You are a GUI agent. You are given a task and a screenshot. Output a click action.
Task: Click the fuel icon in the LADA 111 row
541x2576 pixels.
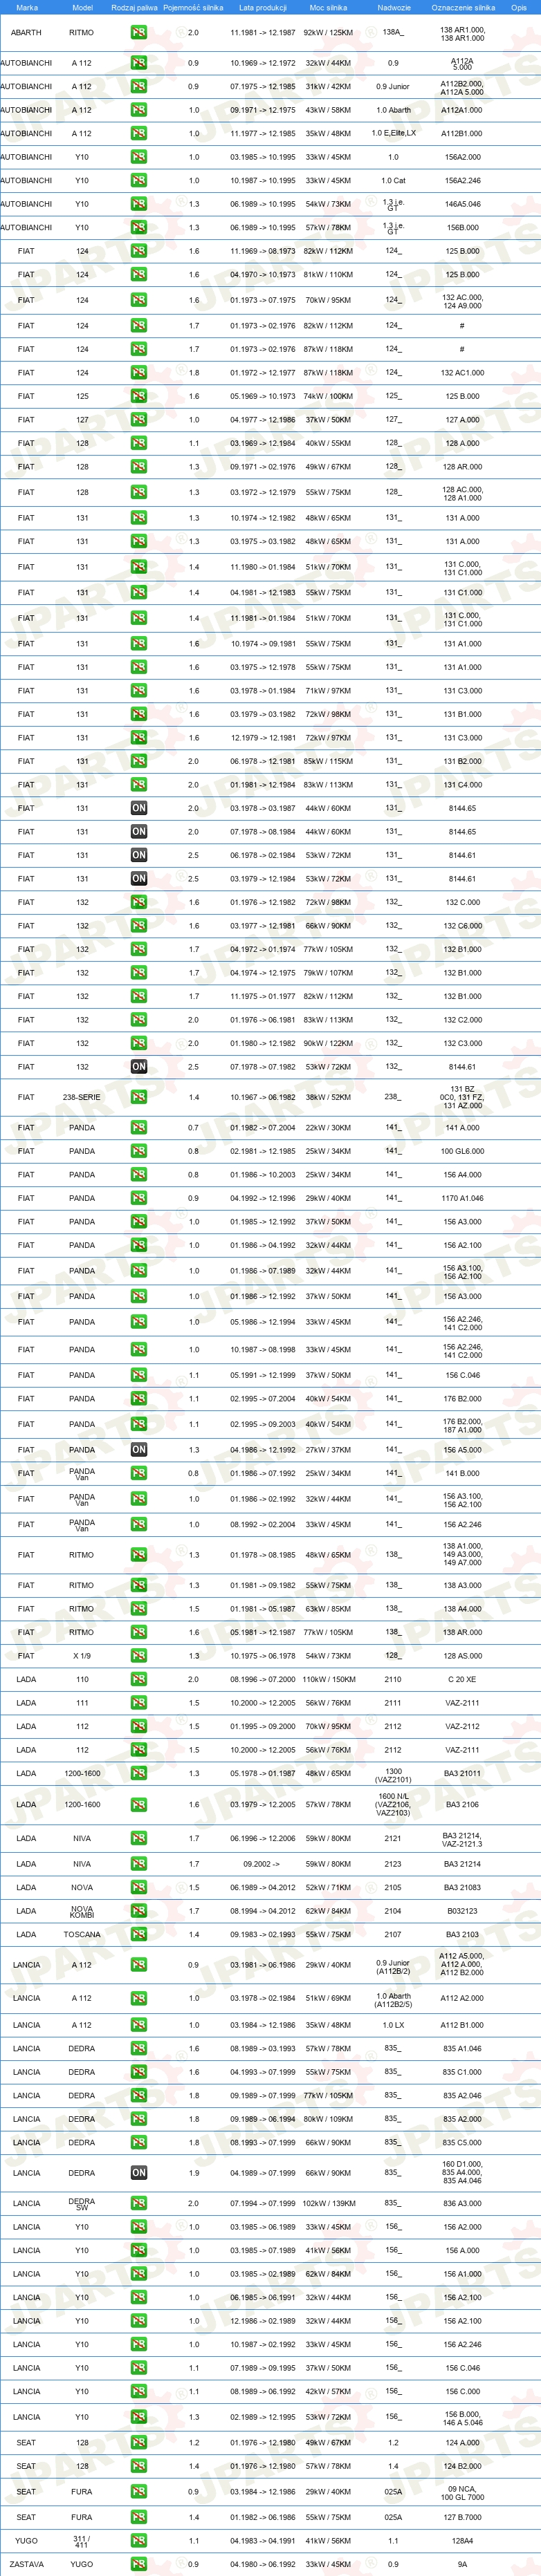point(138,1703)
